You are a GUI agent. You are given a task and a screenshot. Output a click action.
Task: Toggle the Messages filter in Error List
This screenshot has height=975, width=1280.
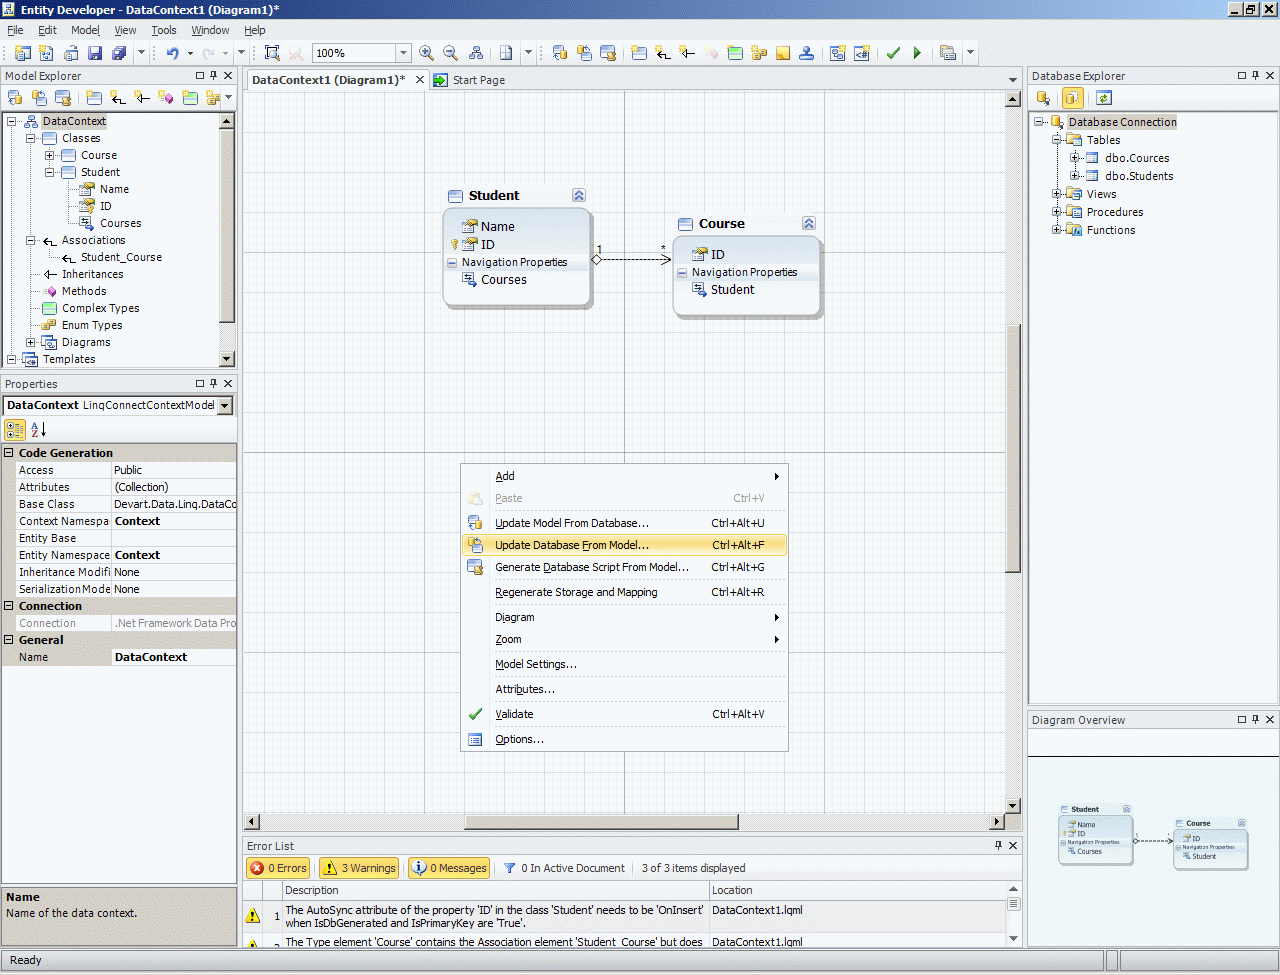point(449,868)
